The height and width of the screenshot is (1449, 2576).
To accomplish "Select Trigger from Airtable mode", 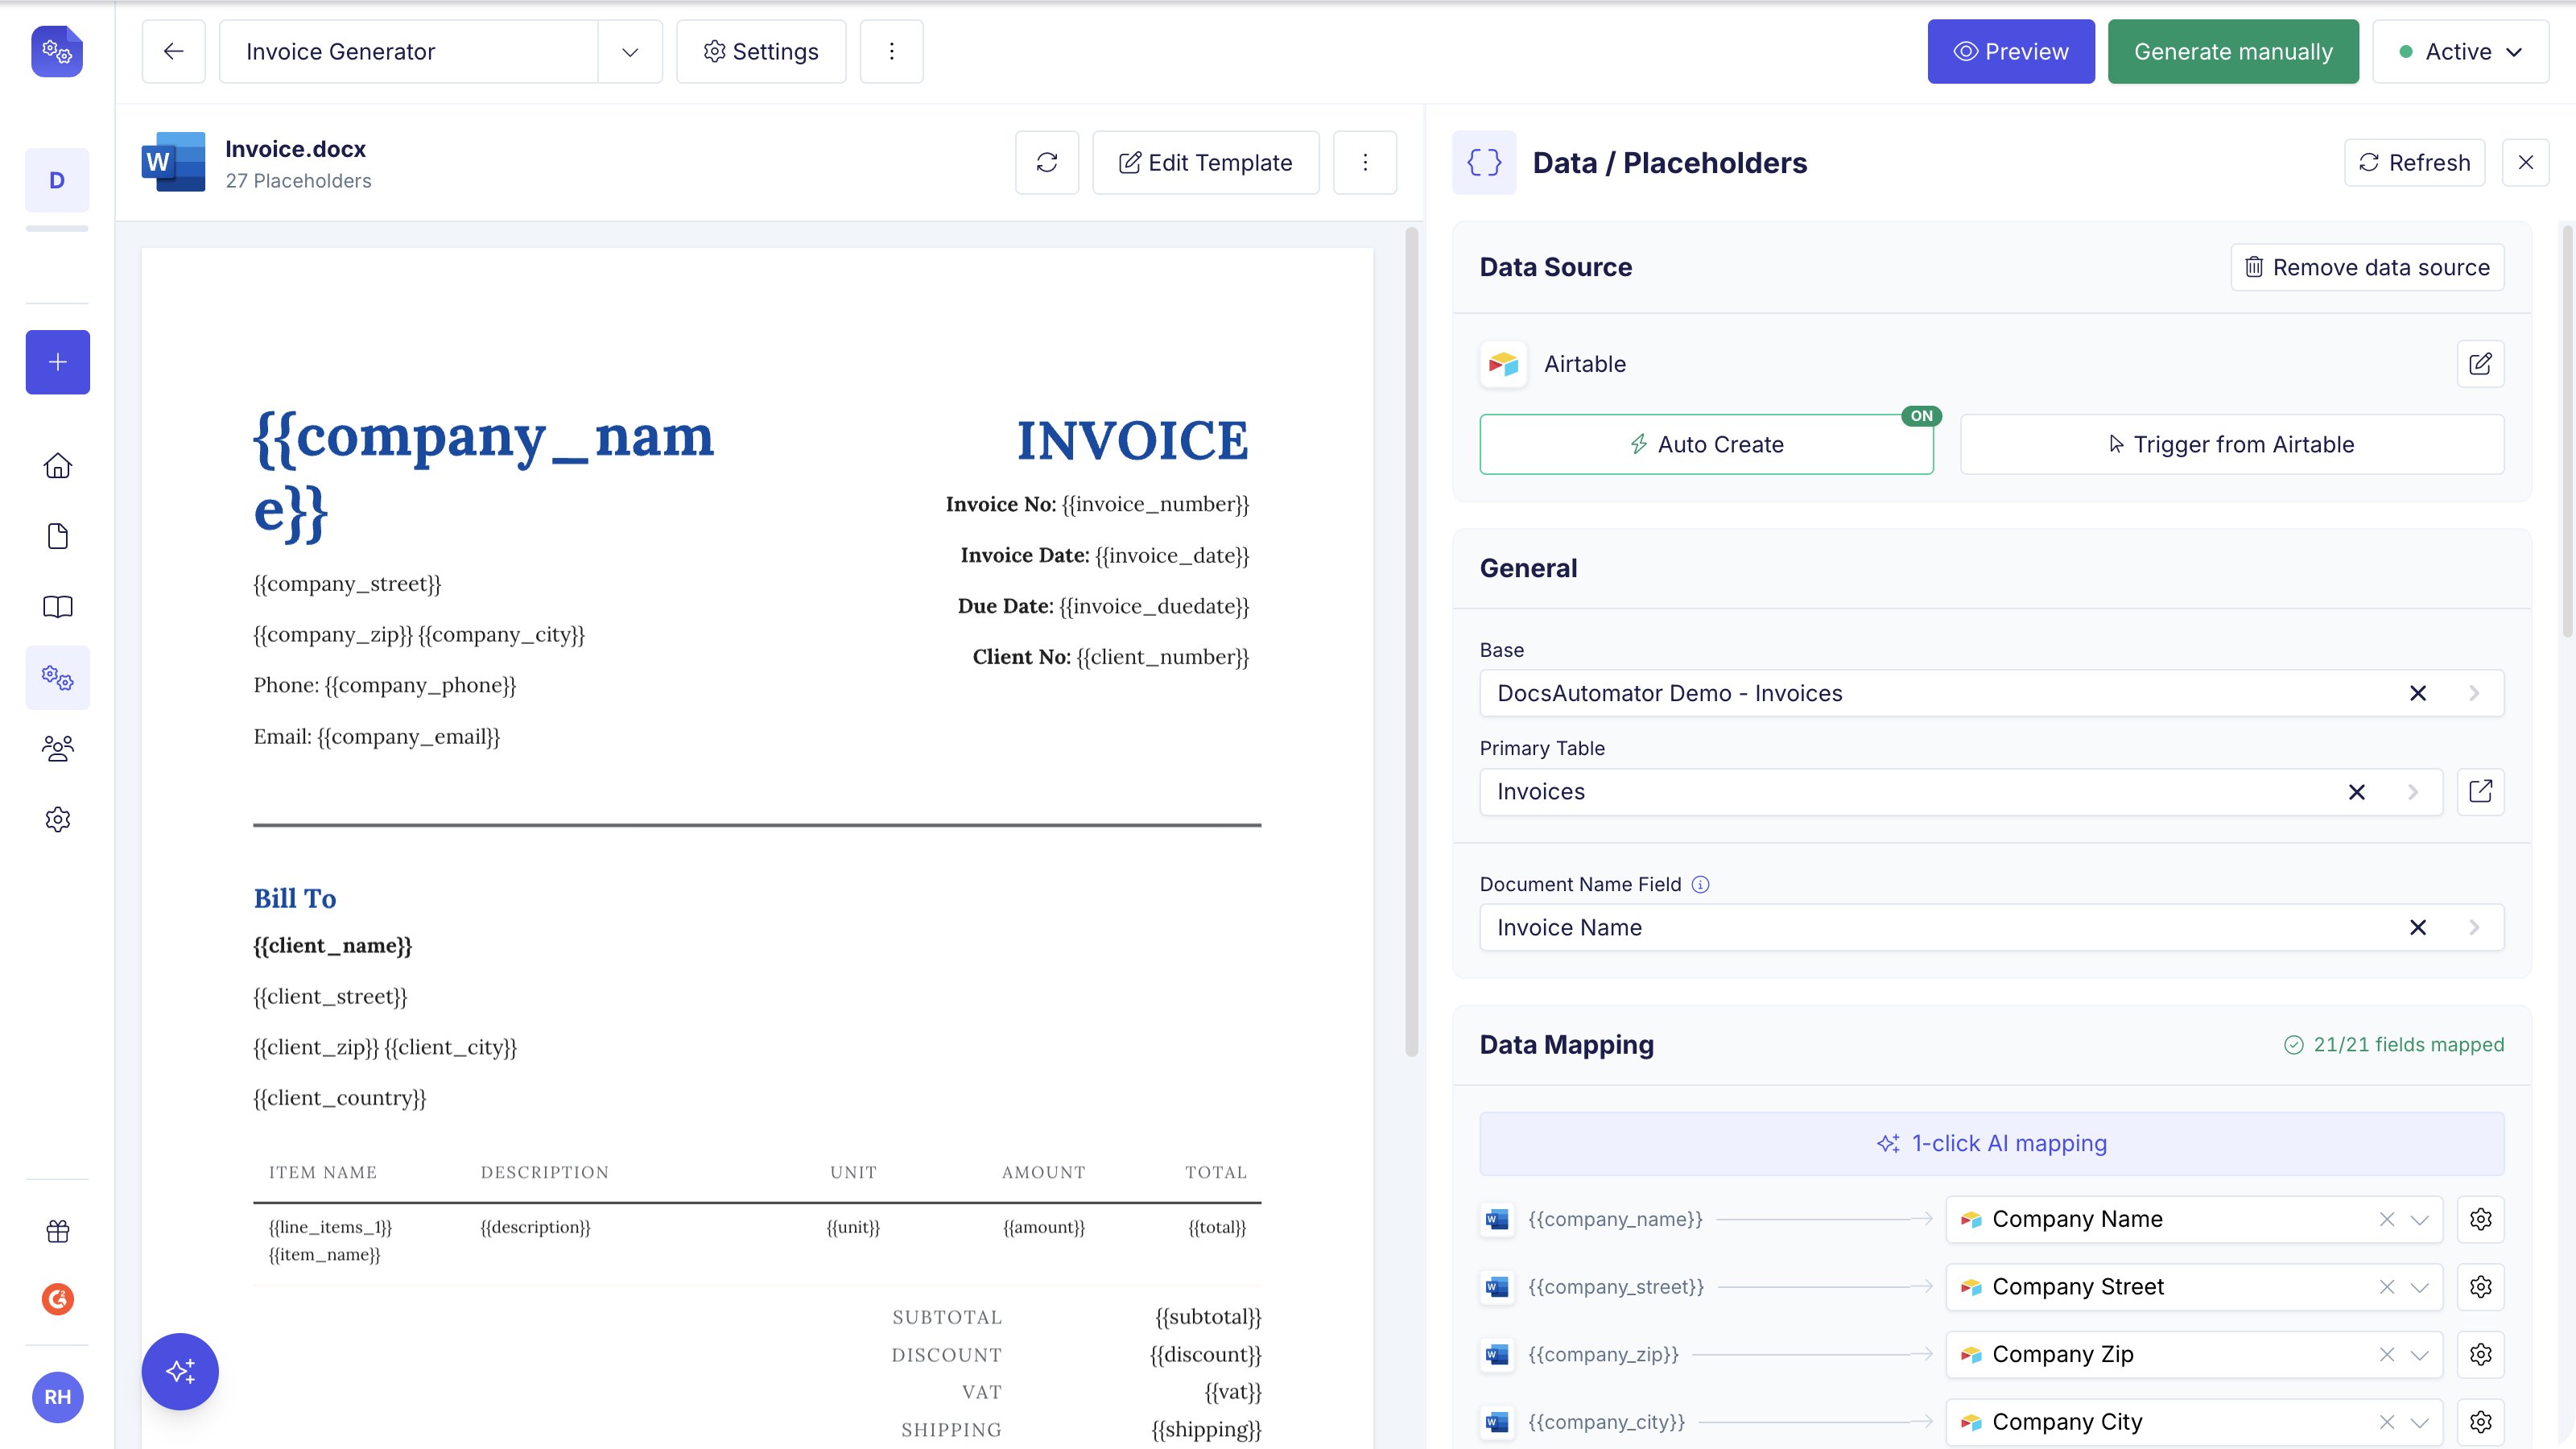I will pyautogui.click(x=2232, y=444).
